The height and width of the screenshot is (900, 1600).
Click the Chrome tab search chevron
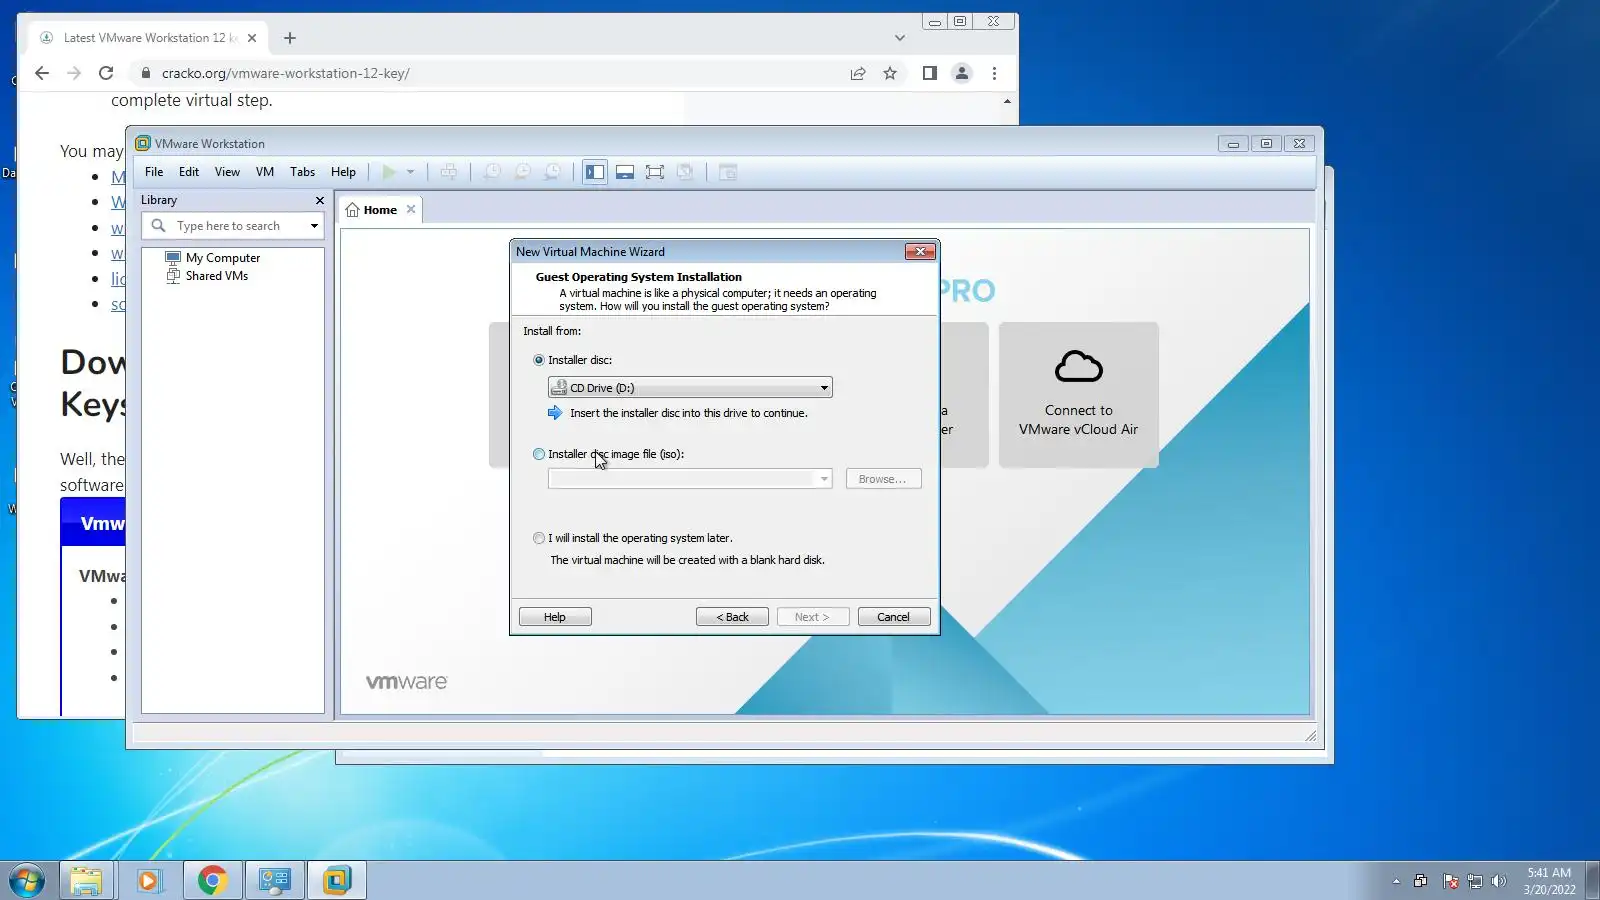click(900, 38)
